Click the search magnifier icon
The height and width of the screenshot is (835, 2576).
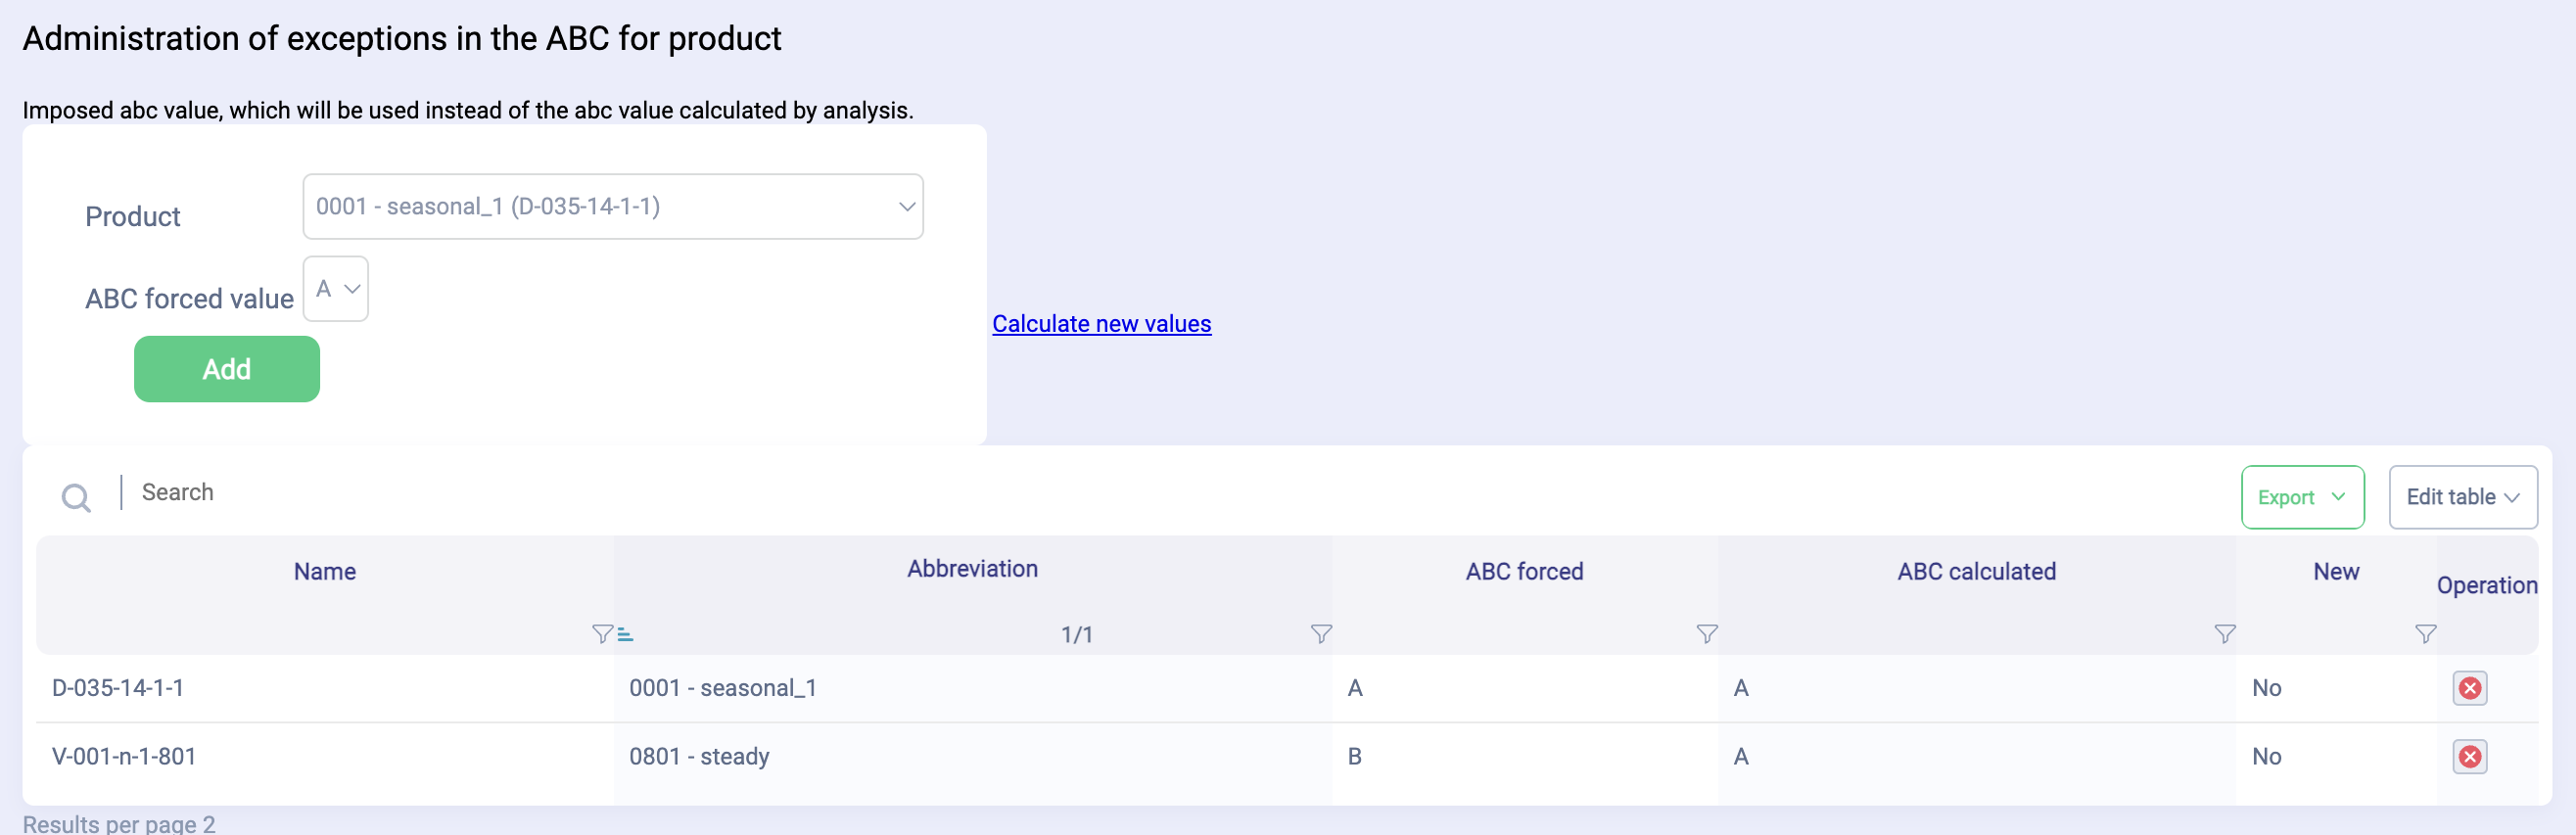[x=76, y=497]
